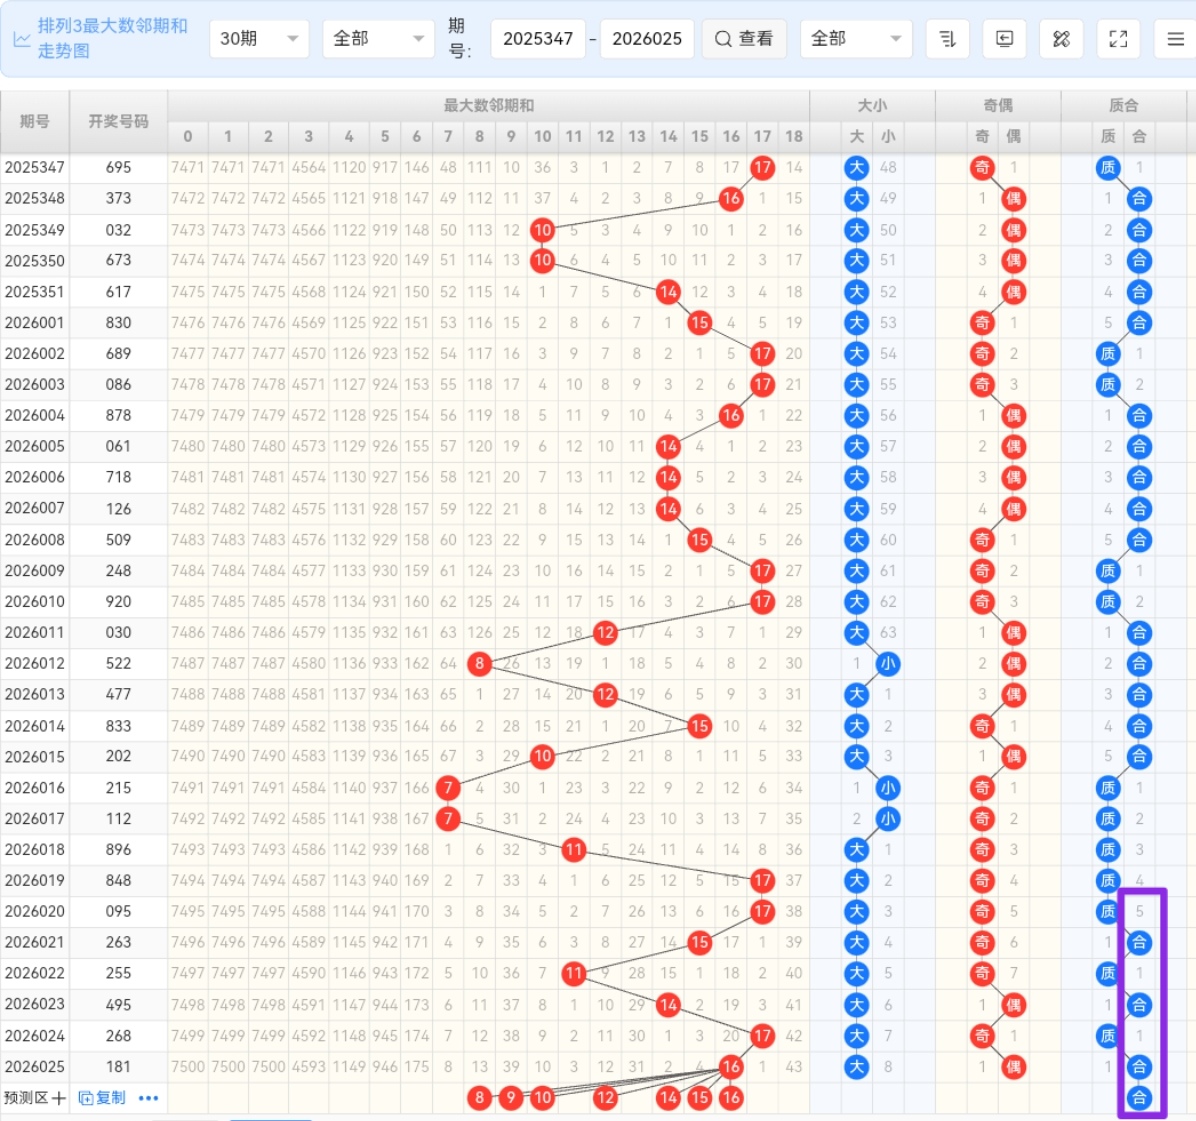1196x1121 pixels.
Task: Add a prediction row with plus icon
Action: [x=59, y=1098]
